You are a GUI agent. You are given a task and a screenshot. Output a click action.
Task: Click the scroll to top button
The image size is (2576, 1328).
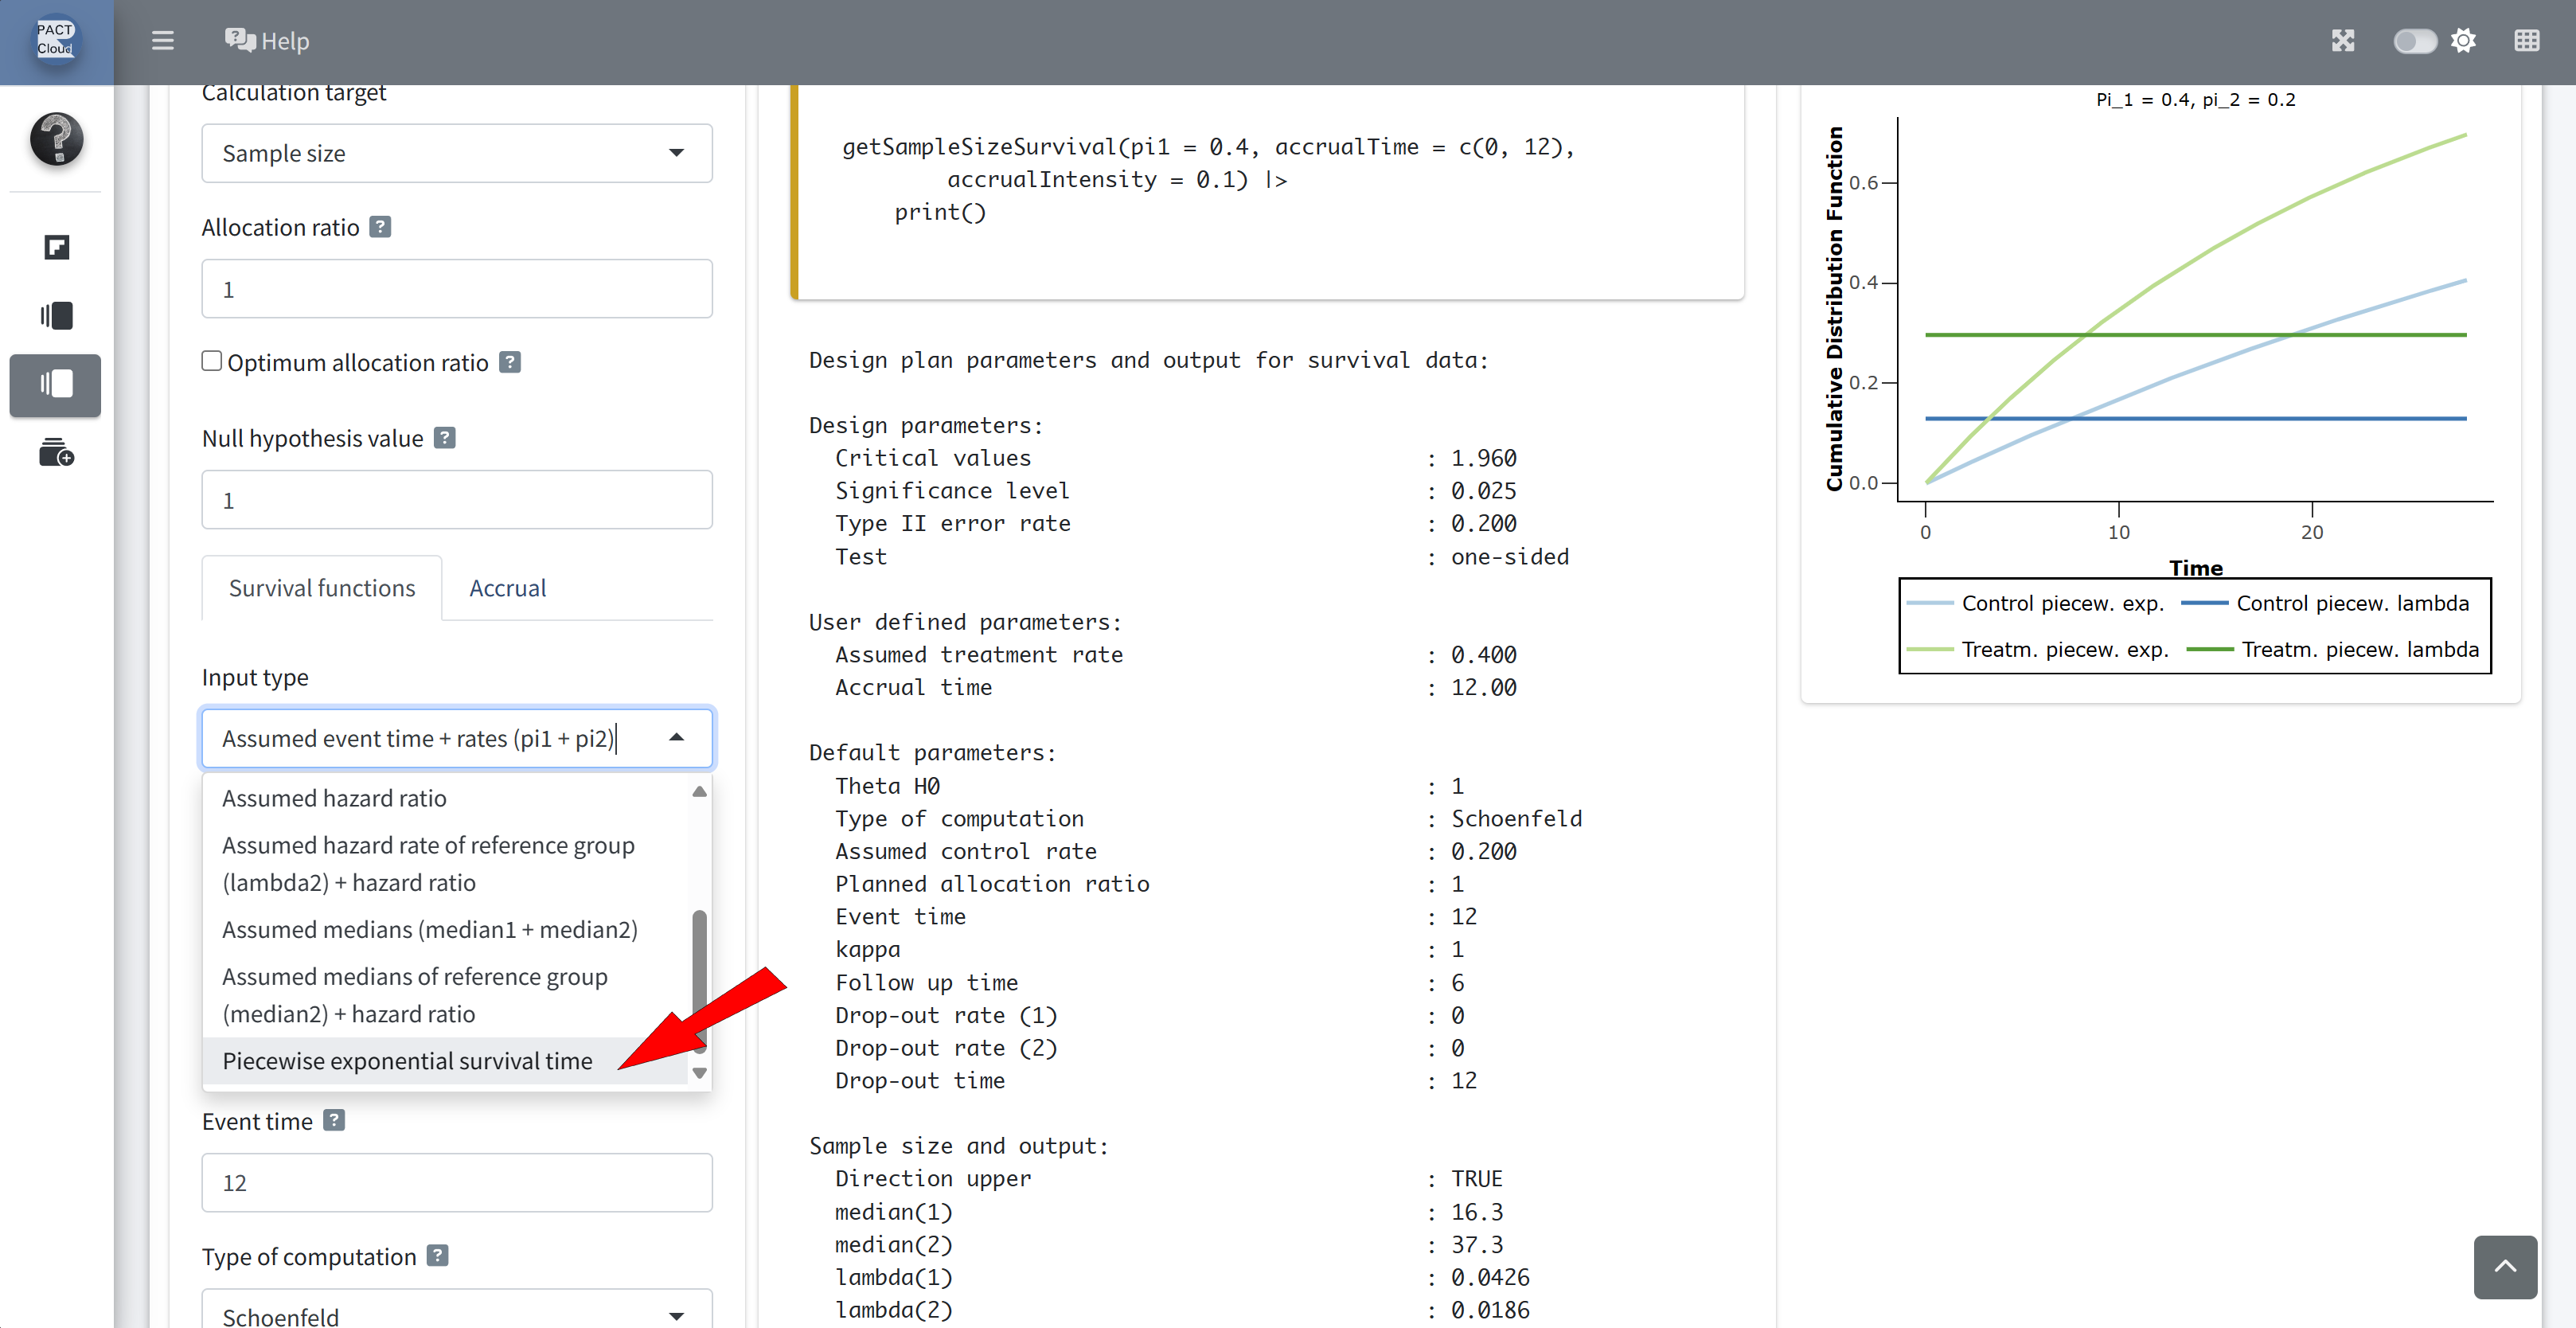2504,1266
